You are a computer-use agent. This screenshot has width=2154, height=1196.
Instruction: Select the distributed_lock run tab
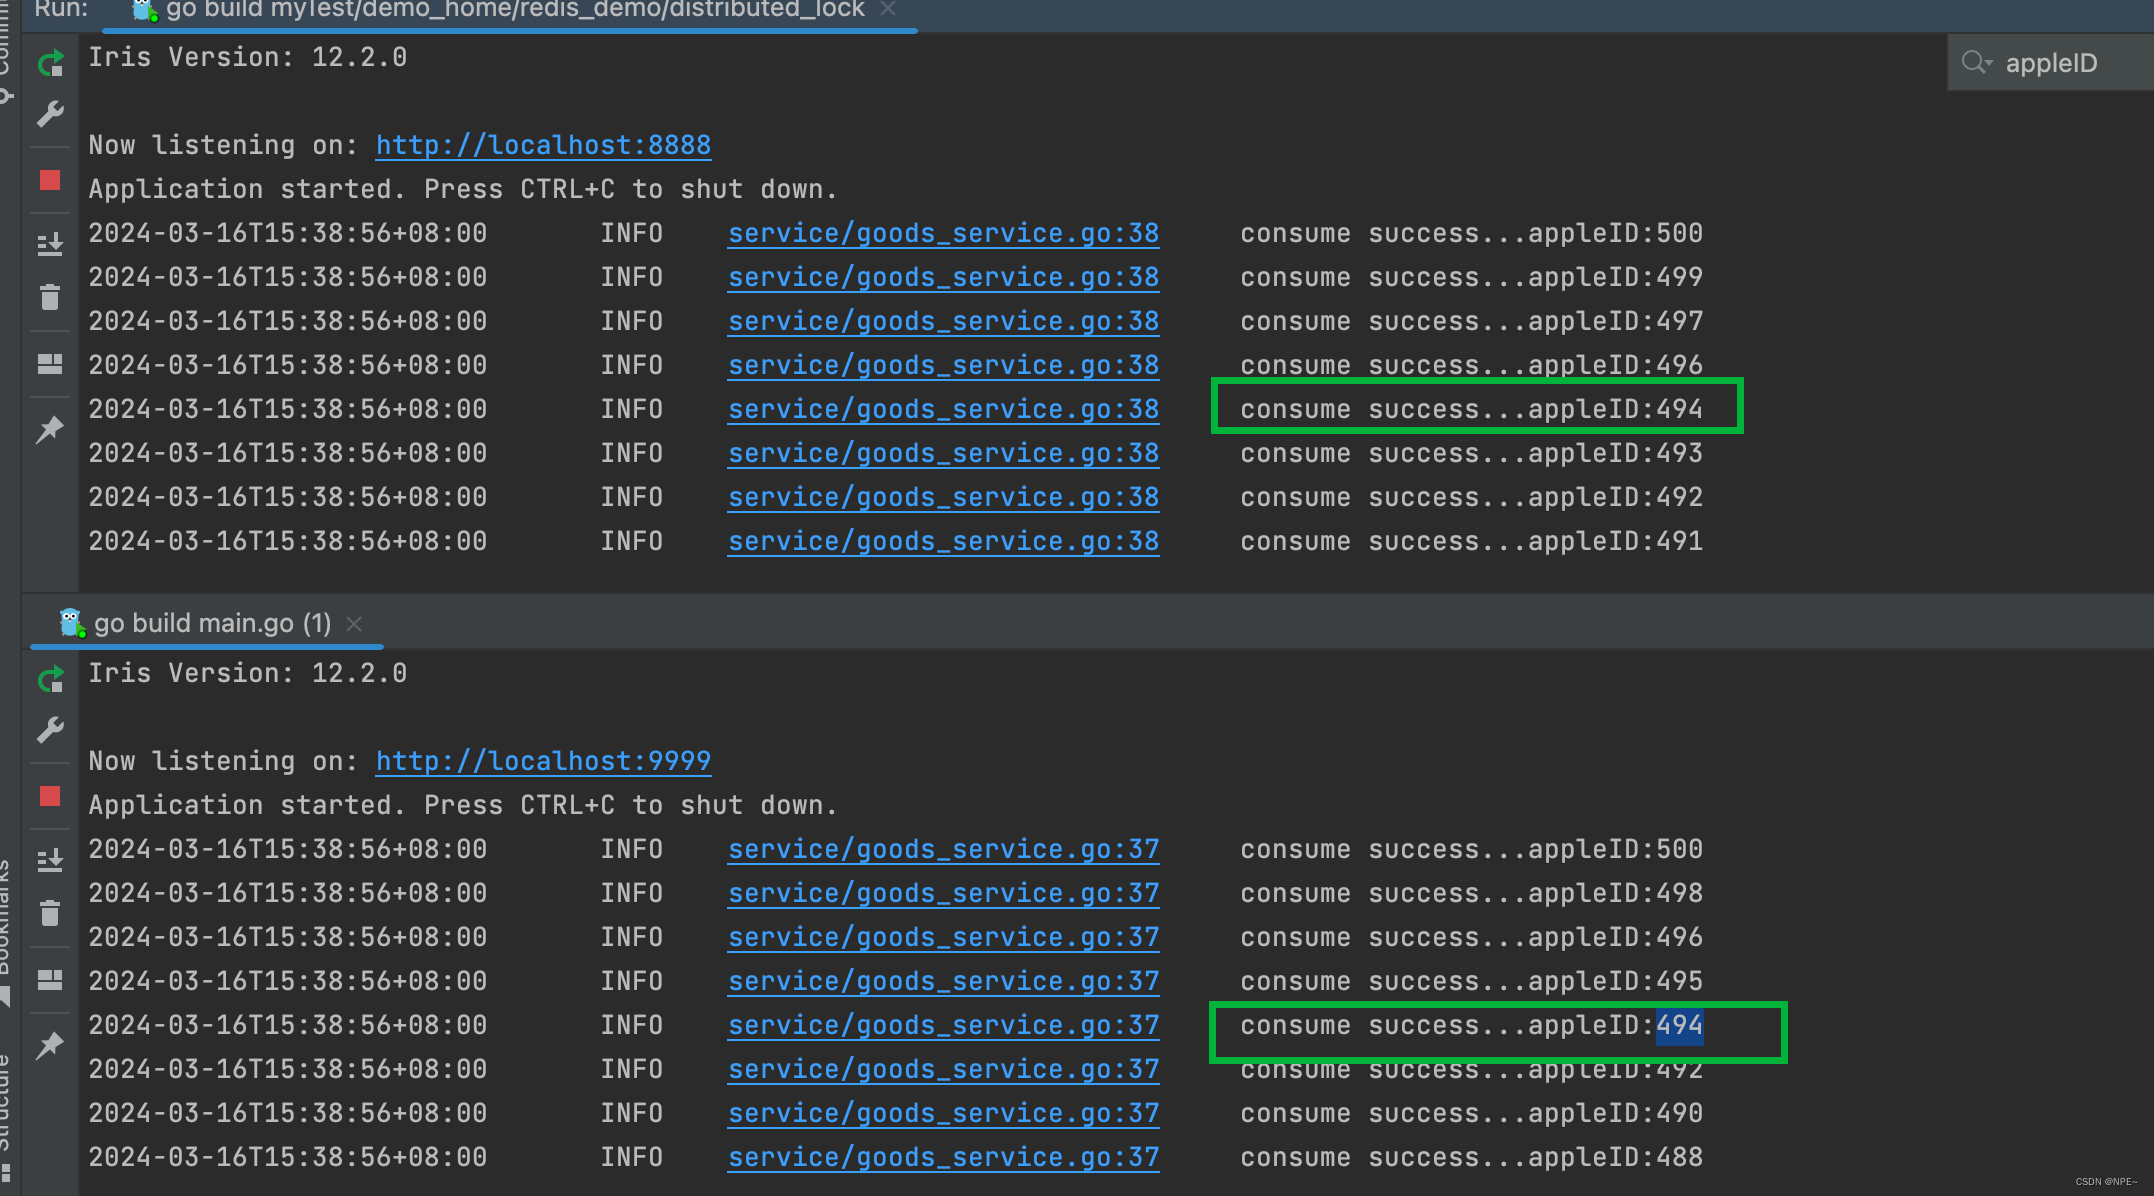point(514,10)
